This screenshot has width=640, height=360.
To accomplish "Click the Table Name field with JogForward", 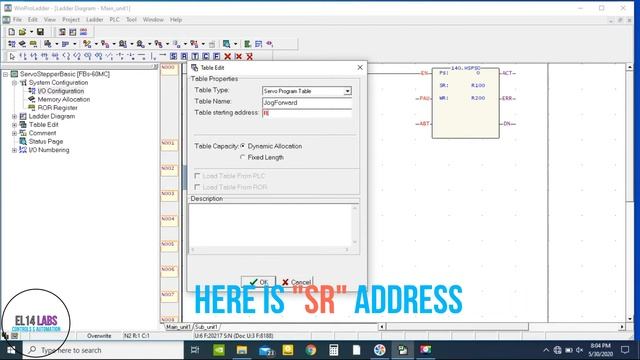I will point(307,103).
